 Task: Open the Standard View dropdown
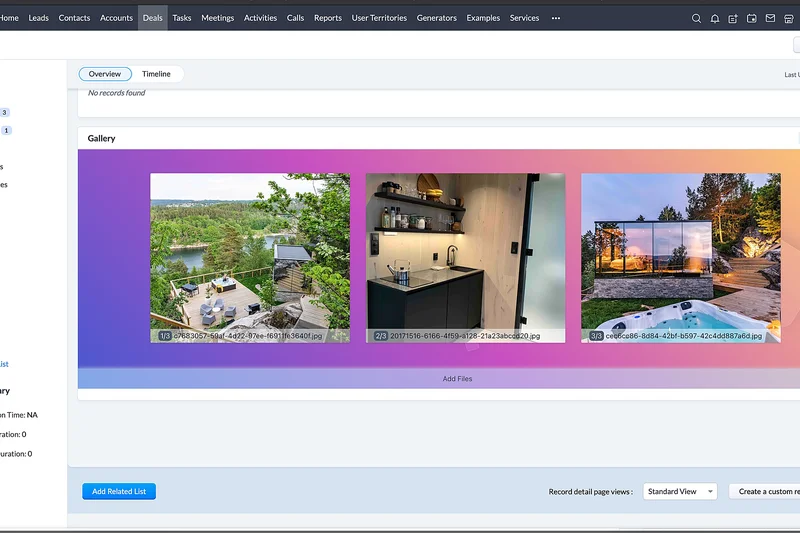click(x=680, y=492)
